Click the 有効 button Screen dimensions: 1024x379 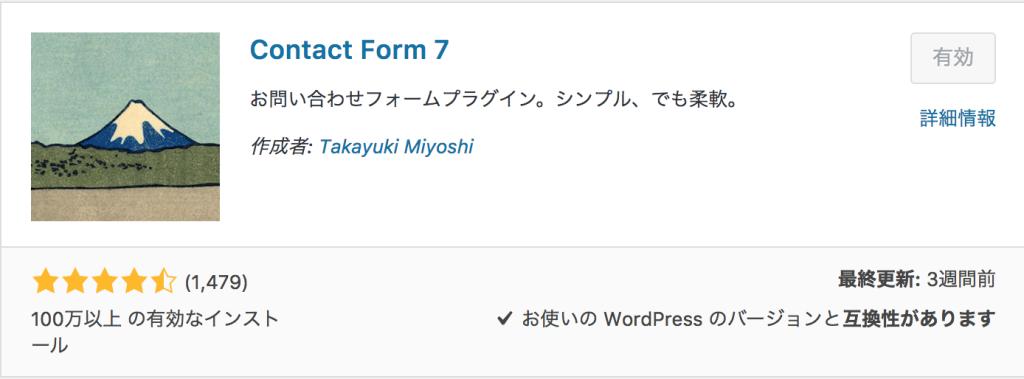point(953,58)
